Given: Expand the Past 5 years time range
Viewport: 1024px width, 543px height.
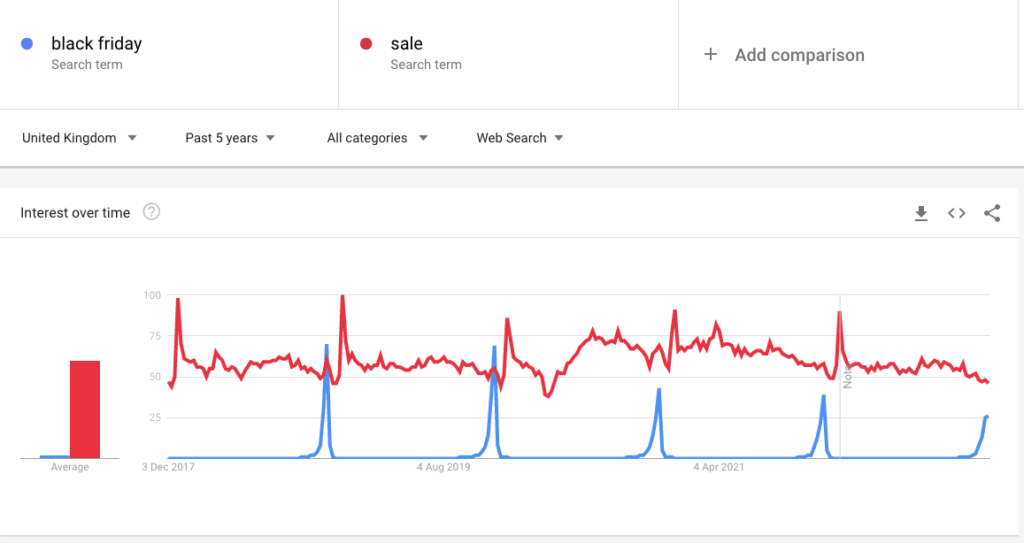Looking at the screenshot, I should pyautogui.click(x=230, y=138).
